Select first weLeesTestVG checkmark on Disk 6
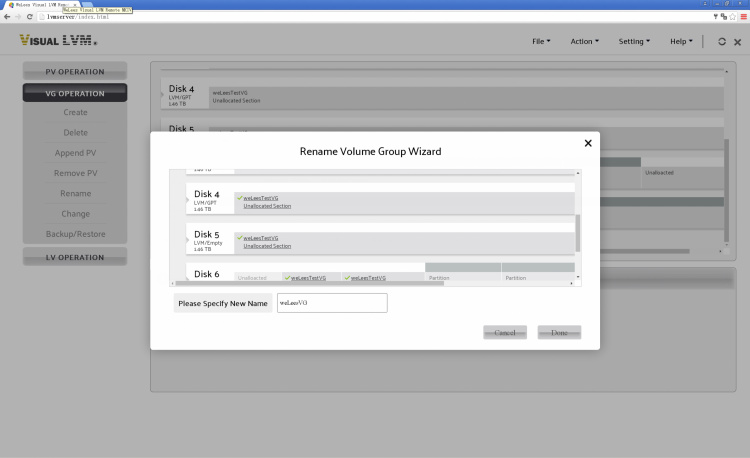Image resolution: width=750 pixels, height=458 pixels. (x=287, y=277)
